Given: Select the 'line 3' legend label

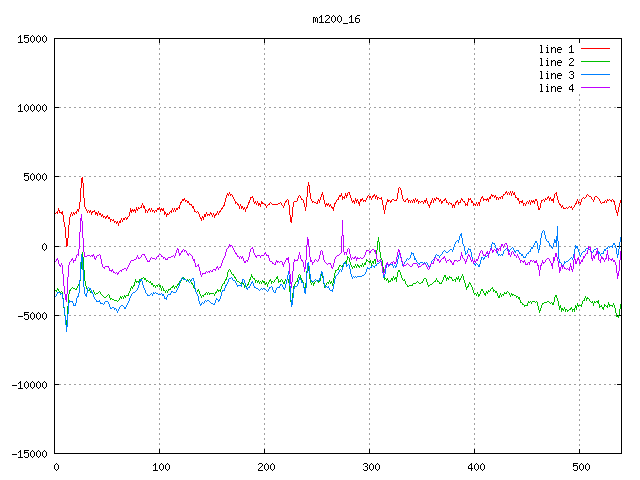Looking at the screenshot, I should (556, 76).
